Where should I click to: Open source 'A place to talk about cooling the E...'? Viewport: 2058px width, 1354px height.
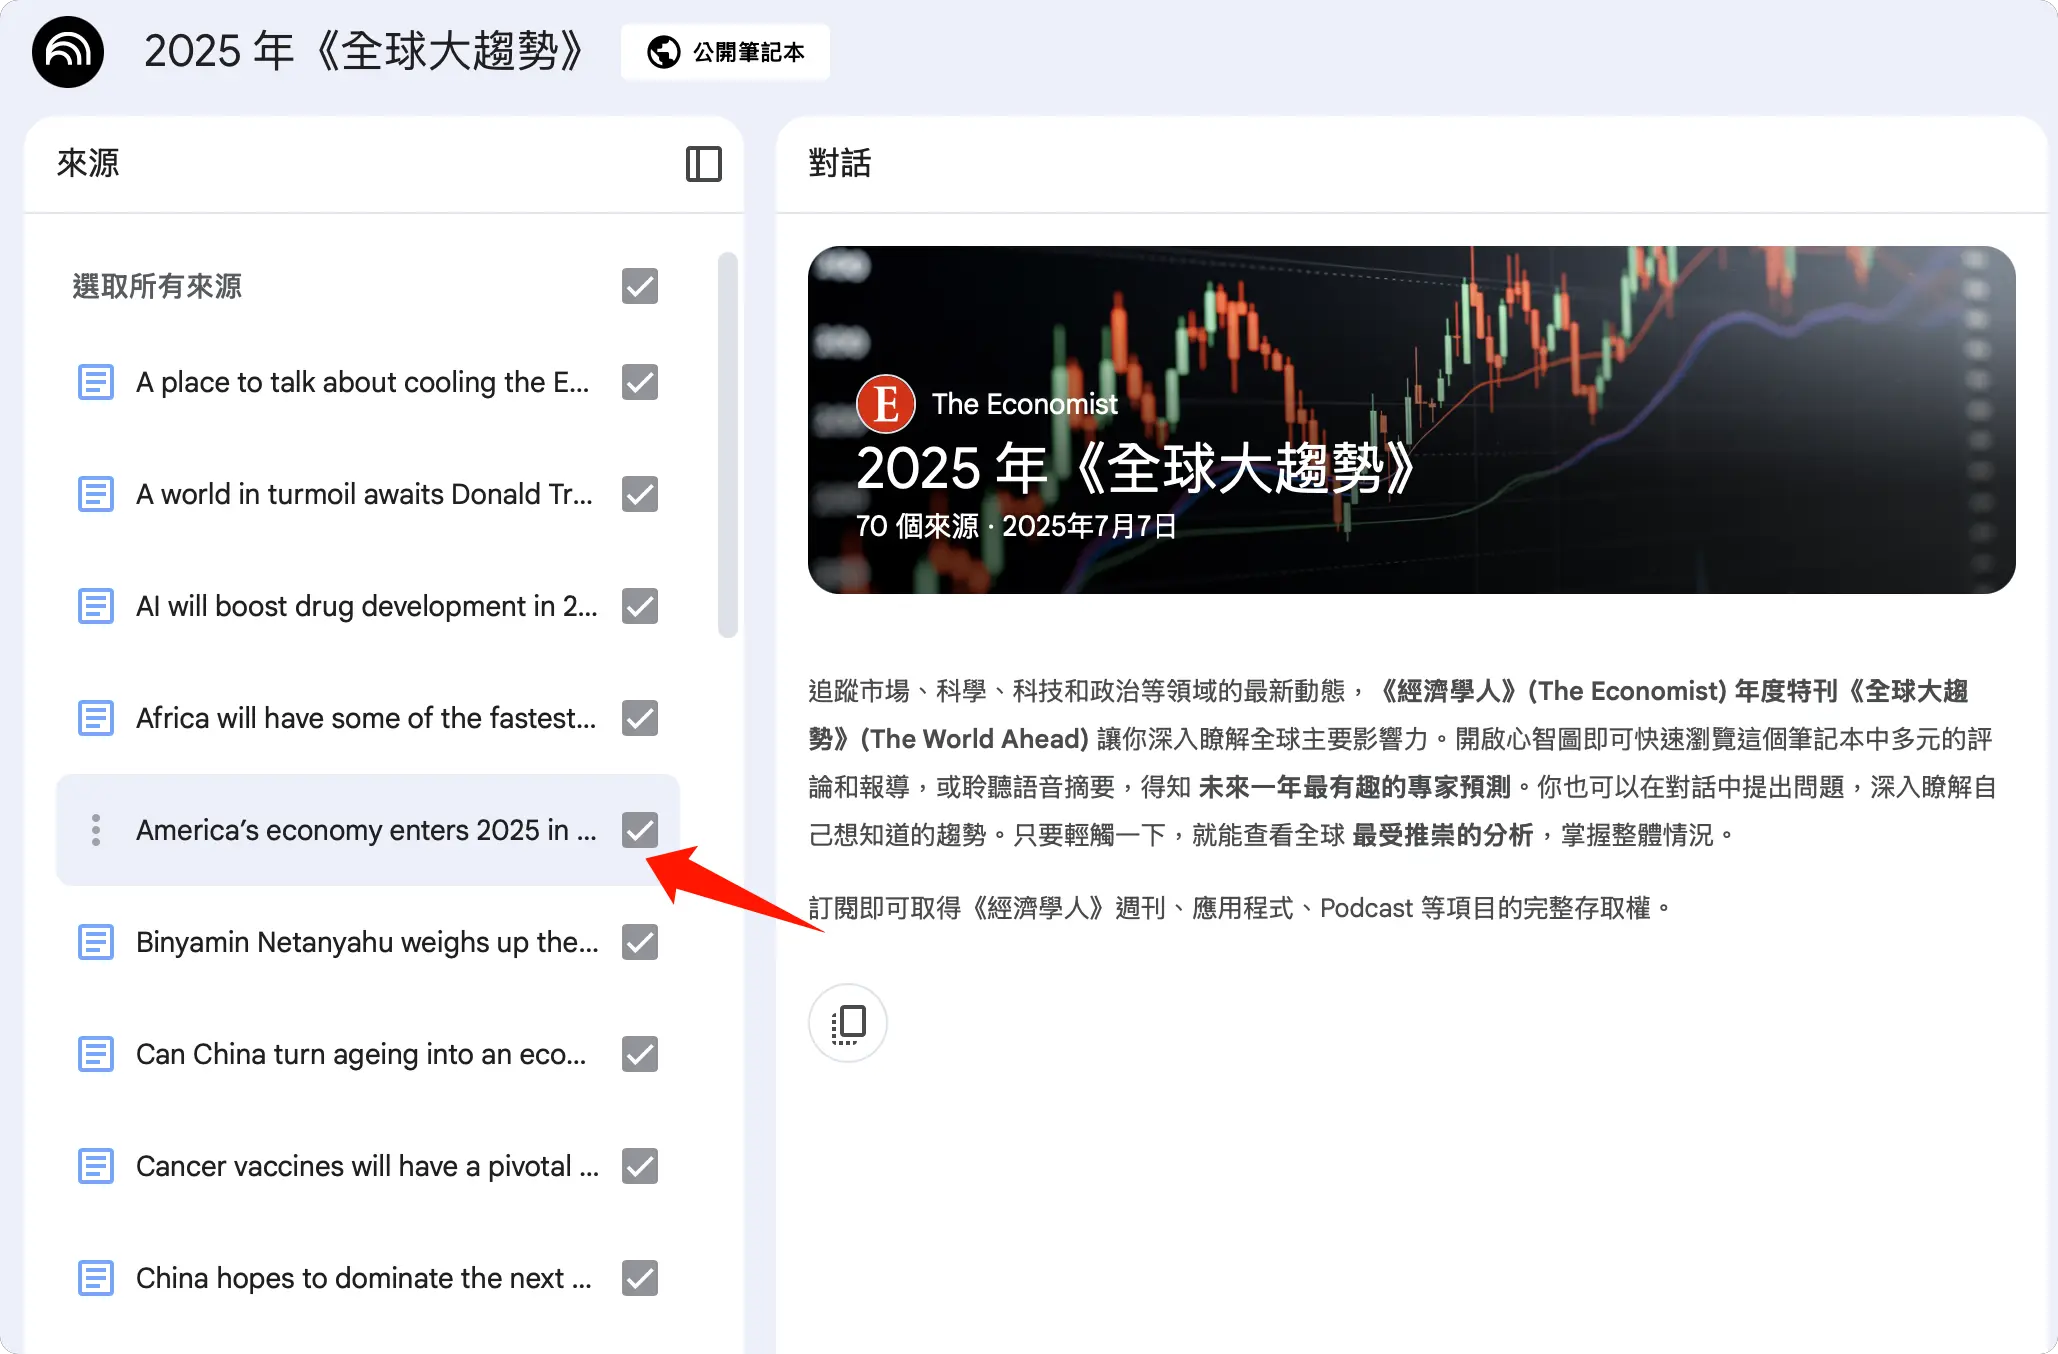tap(362, 382)
